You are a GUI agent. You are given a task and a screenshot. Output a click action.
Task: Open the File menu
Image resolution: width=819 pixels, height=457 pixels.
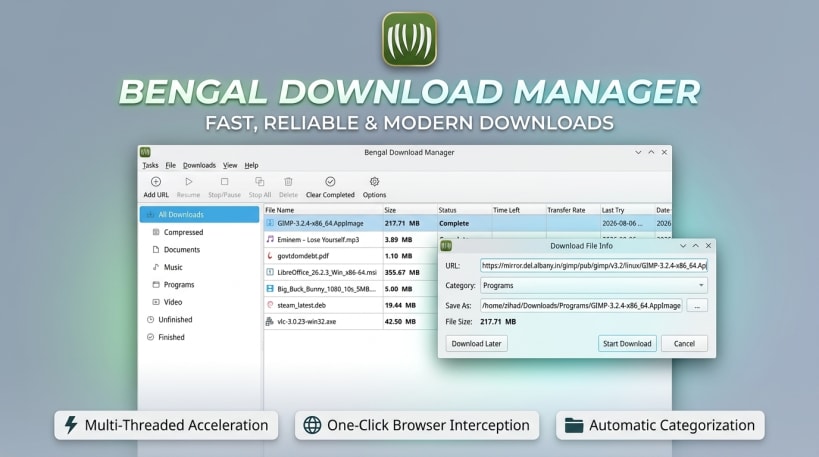[x=170, y=165]
